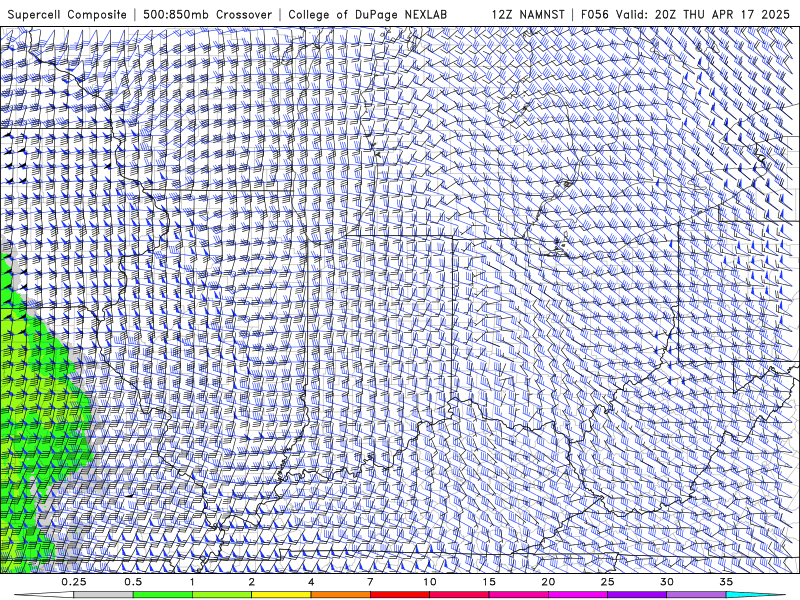The height and width of the screenshot is (600, 800).
Task: Click the yellow-green 1–2 colorbar segment
Action: 222,595
